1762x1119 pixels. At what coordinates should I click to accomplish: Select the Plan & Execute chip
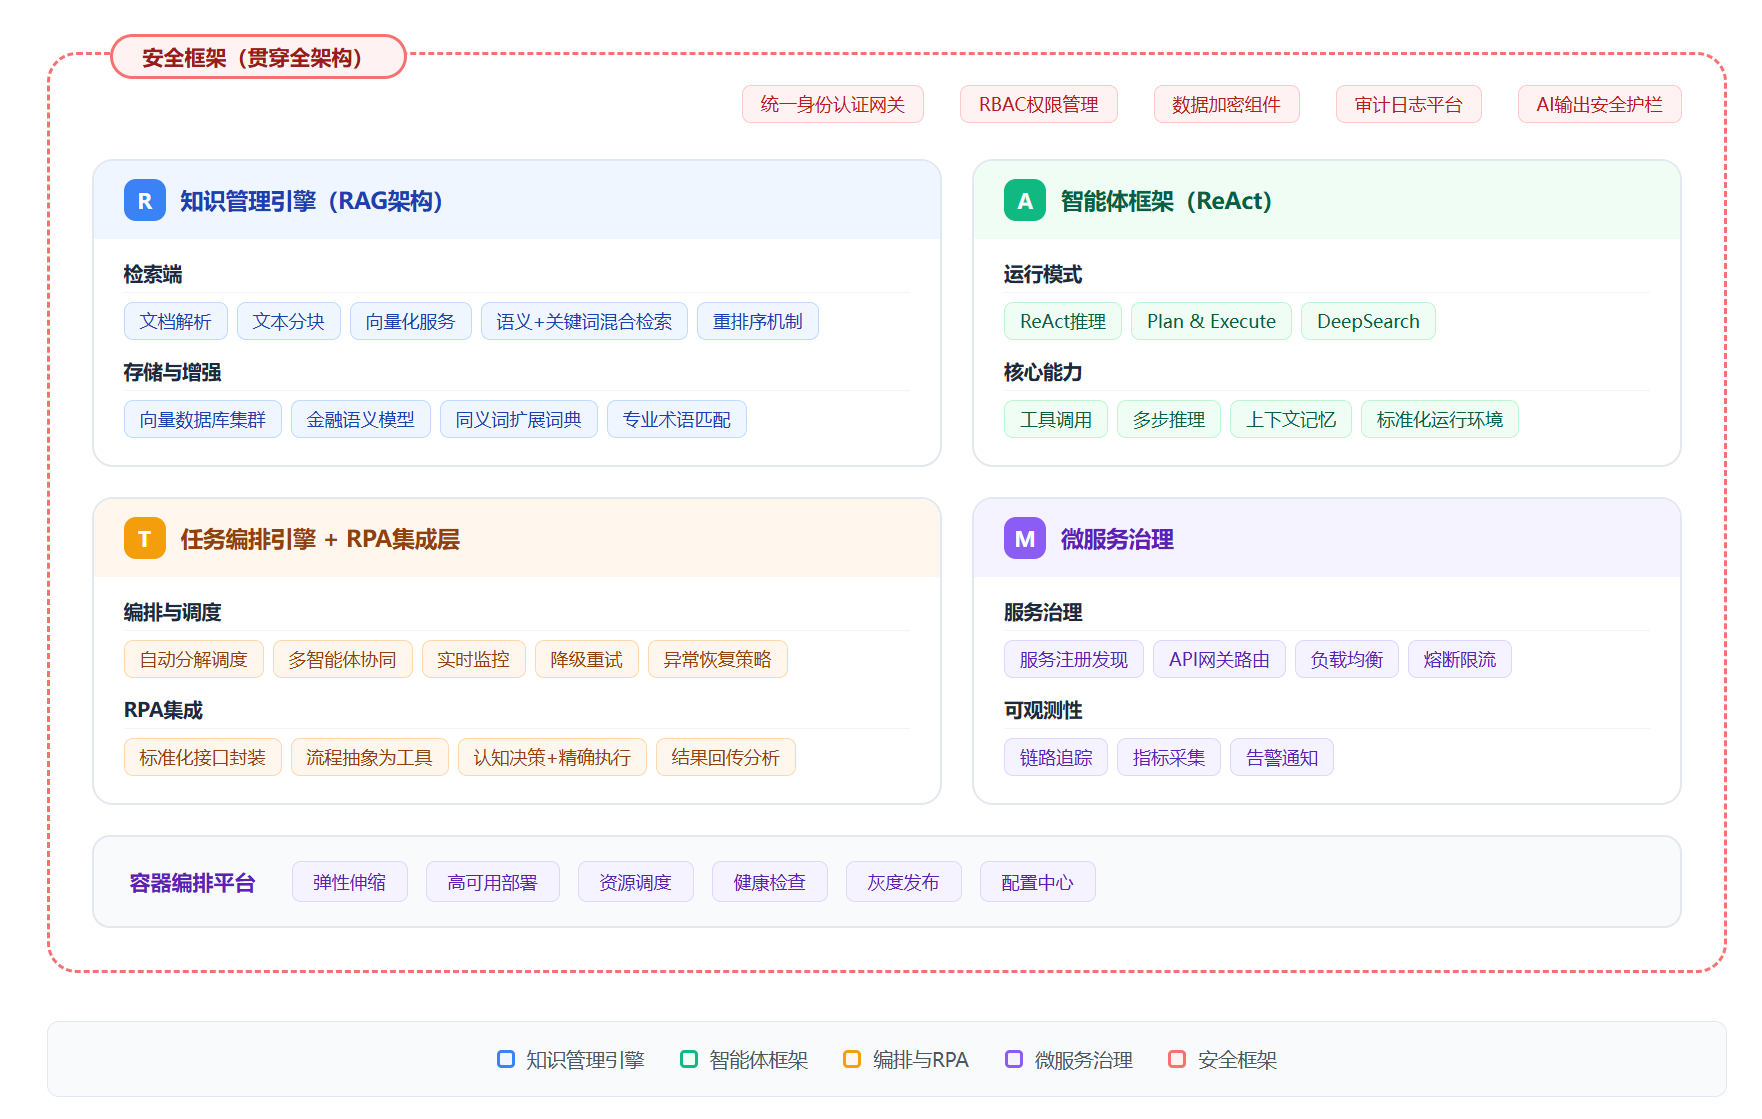point(1212,321)
